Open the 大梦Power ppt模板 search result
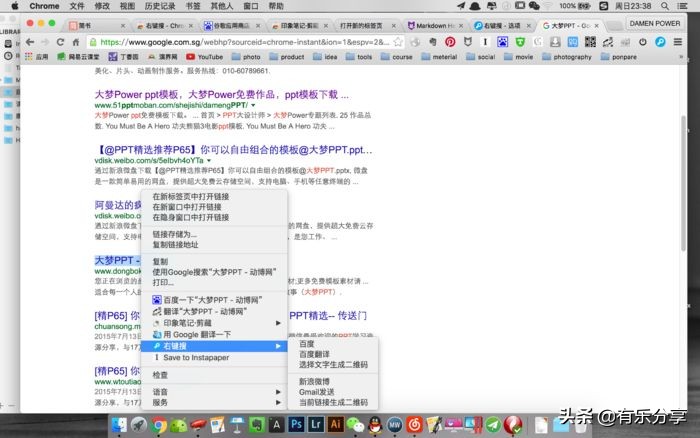 (x=221, y=94)
